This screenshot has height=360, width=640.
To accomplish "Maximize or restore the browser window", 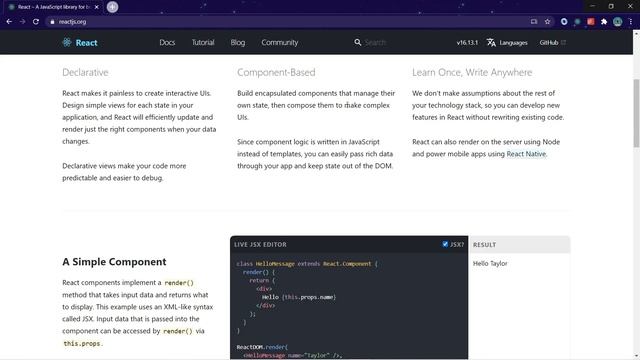I will (611, 6).
